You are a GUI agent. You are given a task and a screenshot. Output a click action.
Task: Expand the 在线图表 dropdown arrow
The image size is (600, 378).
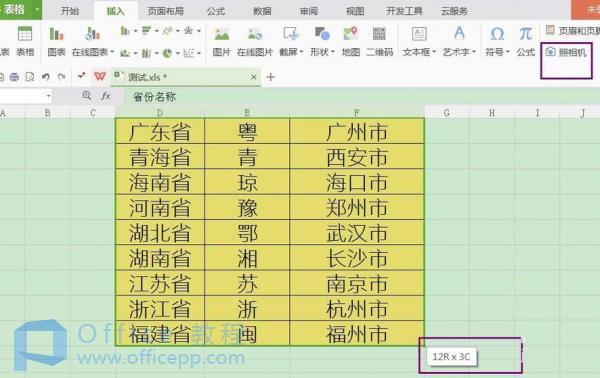tap(112, 52)
